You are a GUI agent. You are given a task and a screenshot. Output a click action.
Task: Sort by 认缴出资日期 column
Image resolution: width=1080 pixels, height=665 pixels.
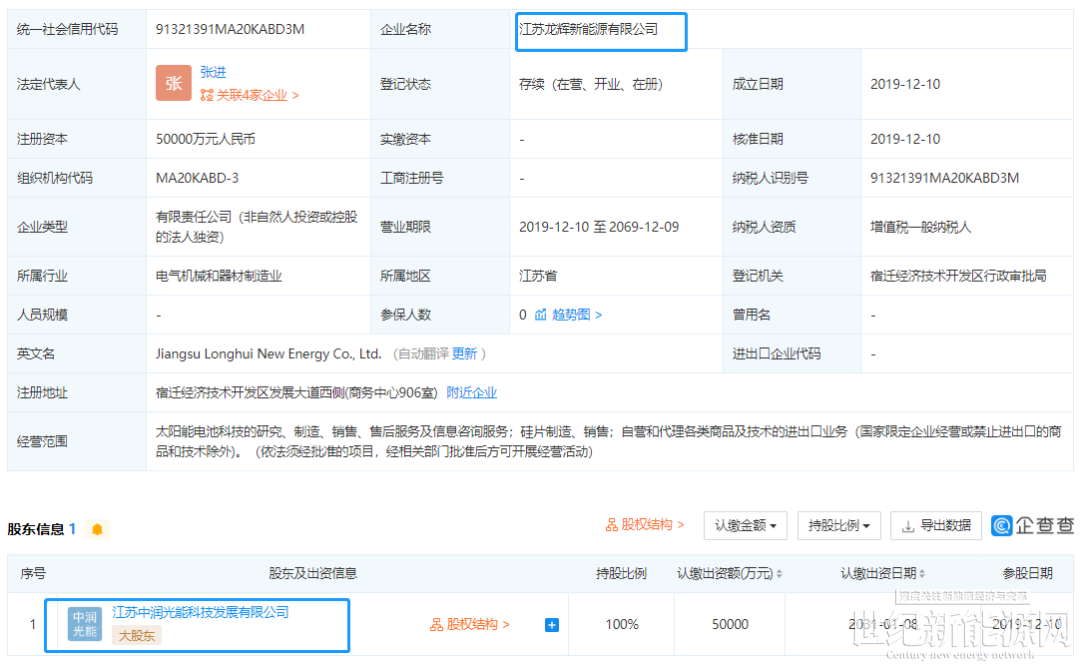click(x=883, y=574)
